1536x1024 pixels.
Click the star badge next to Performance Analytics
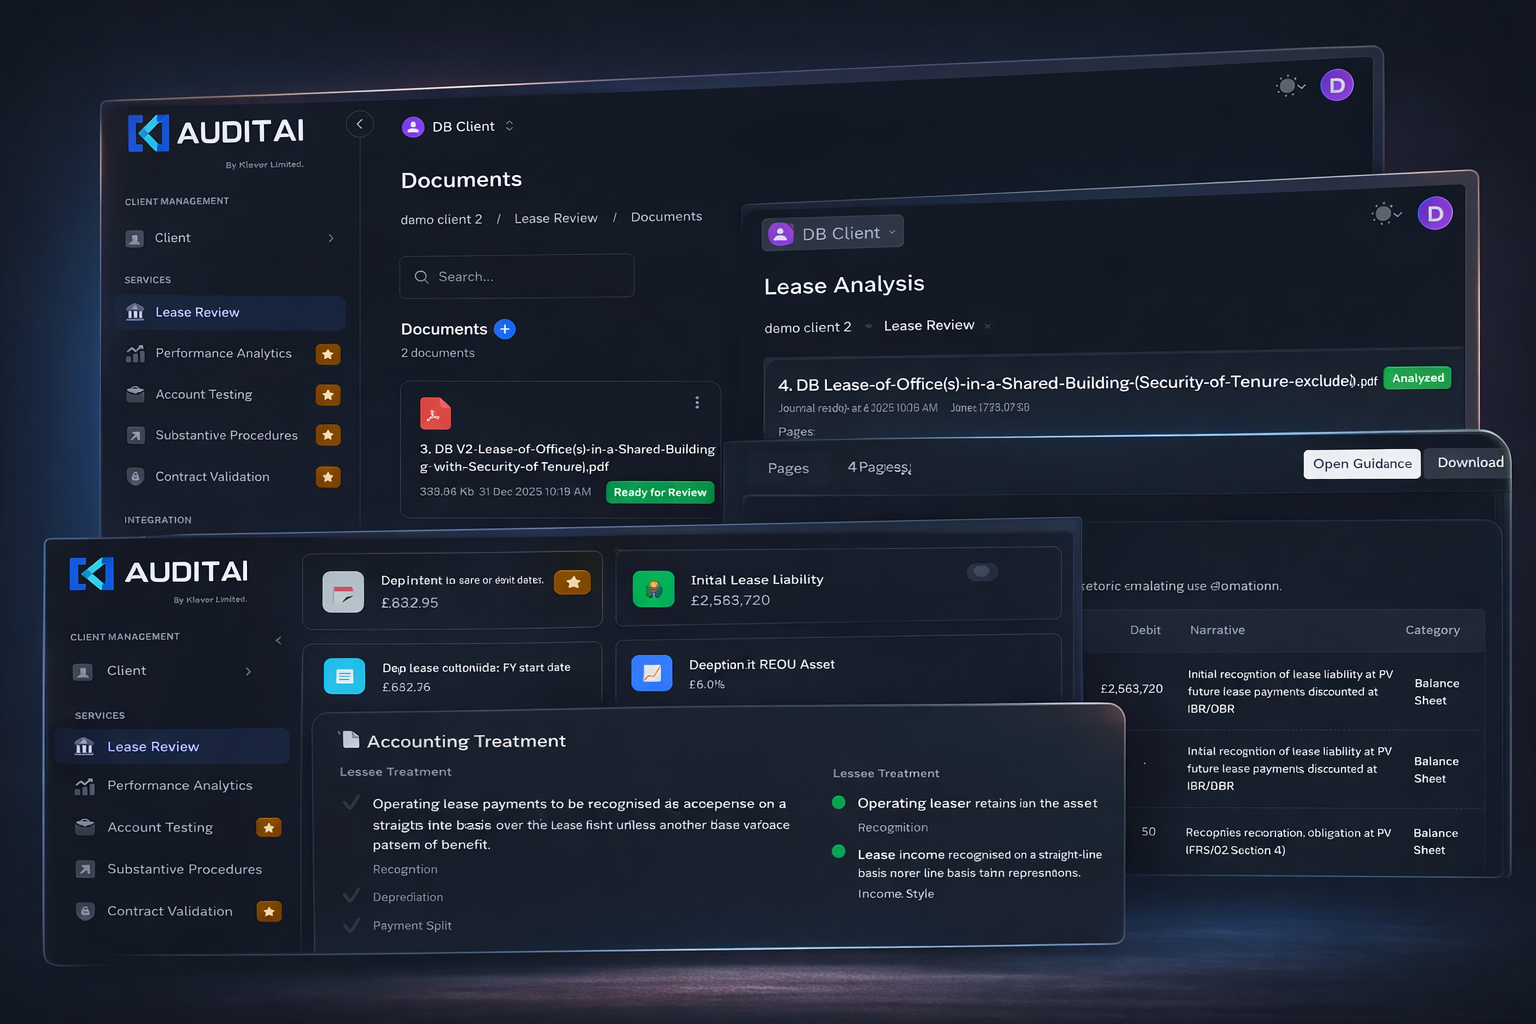(x=328, y=354)
